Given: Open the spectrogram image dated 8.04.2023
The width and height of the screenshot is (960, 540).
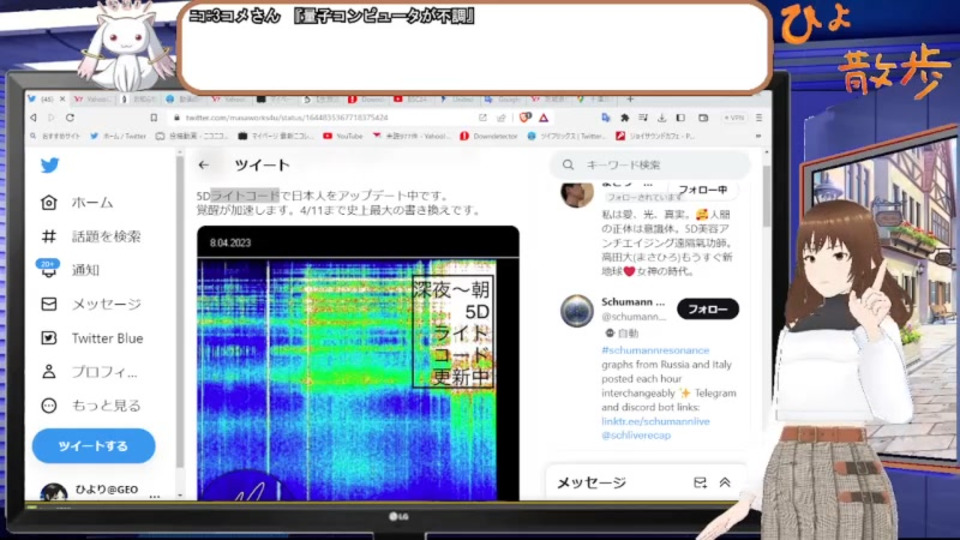Looking at the screenshot, I should 358,364.
